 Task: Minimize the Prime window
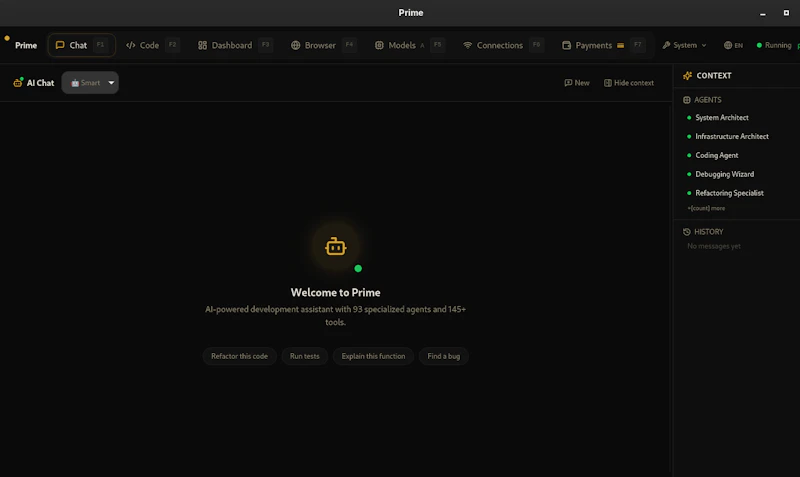tap(763, 13)
